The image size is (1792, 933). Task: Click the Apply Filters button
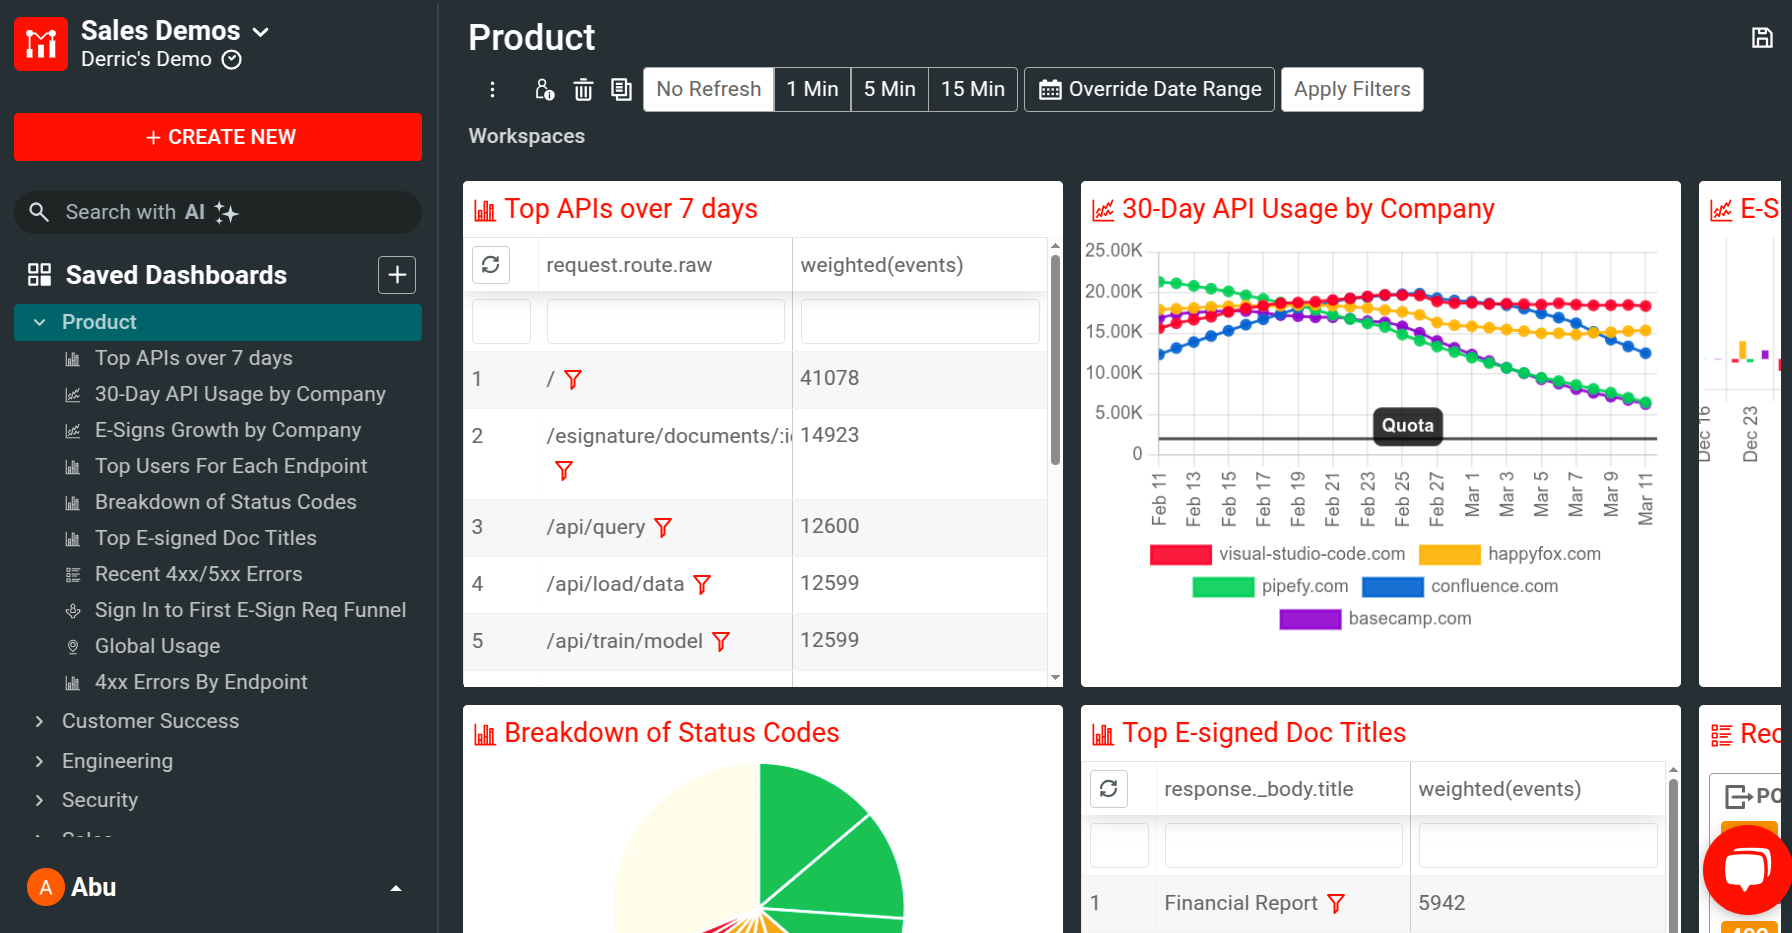(x=1352, y=89)
